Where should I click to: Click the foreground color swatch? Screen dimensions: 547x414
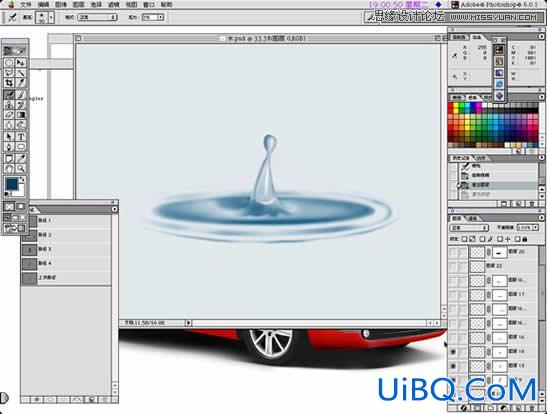[12, 183]
